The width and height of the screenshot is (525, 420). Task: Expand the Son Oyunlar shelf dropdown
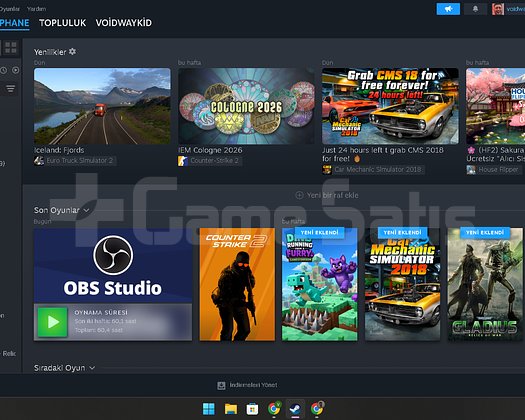tap(86, 210)
